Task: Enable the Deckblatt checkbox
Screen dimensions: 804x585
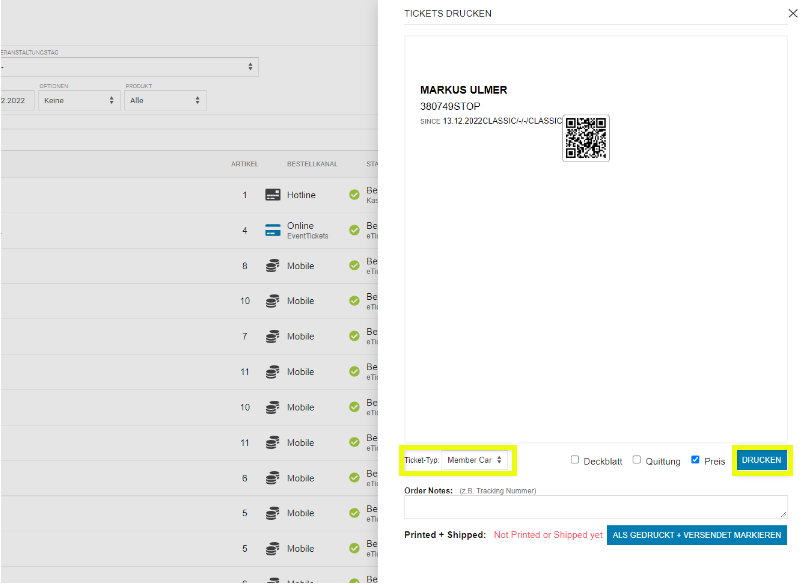Action: tap(575, 460)
